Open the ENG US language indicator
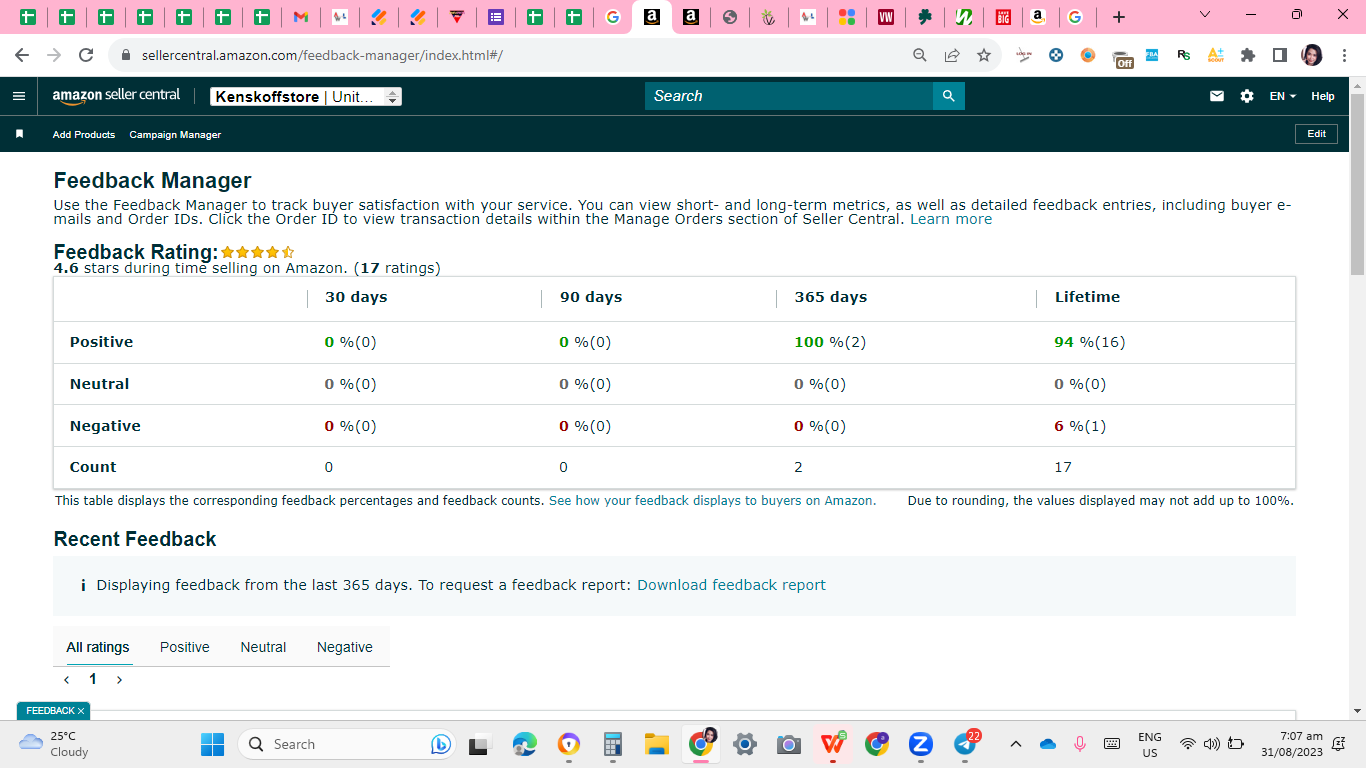The width and height of the screenshot is (1366, 768). coord(1150,744)
